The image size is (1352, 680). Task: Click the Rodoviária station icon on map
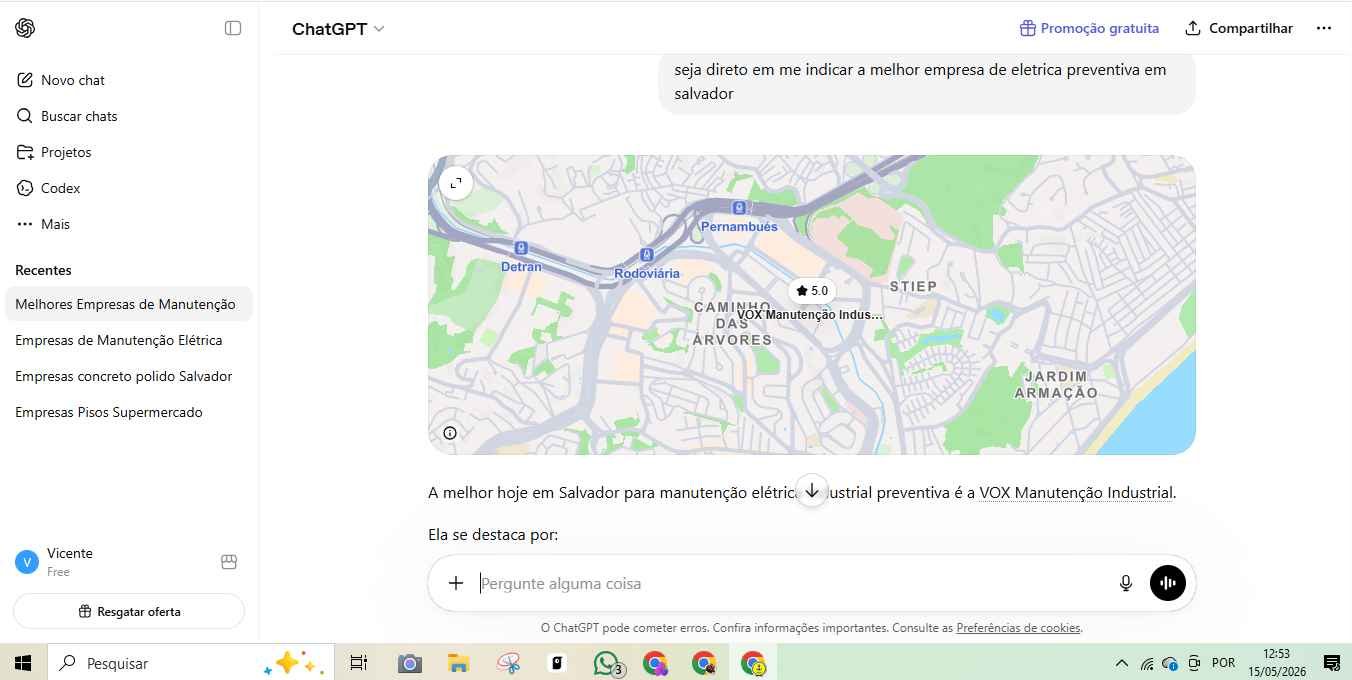[647, 255]
